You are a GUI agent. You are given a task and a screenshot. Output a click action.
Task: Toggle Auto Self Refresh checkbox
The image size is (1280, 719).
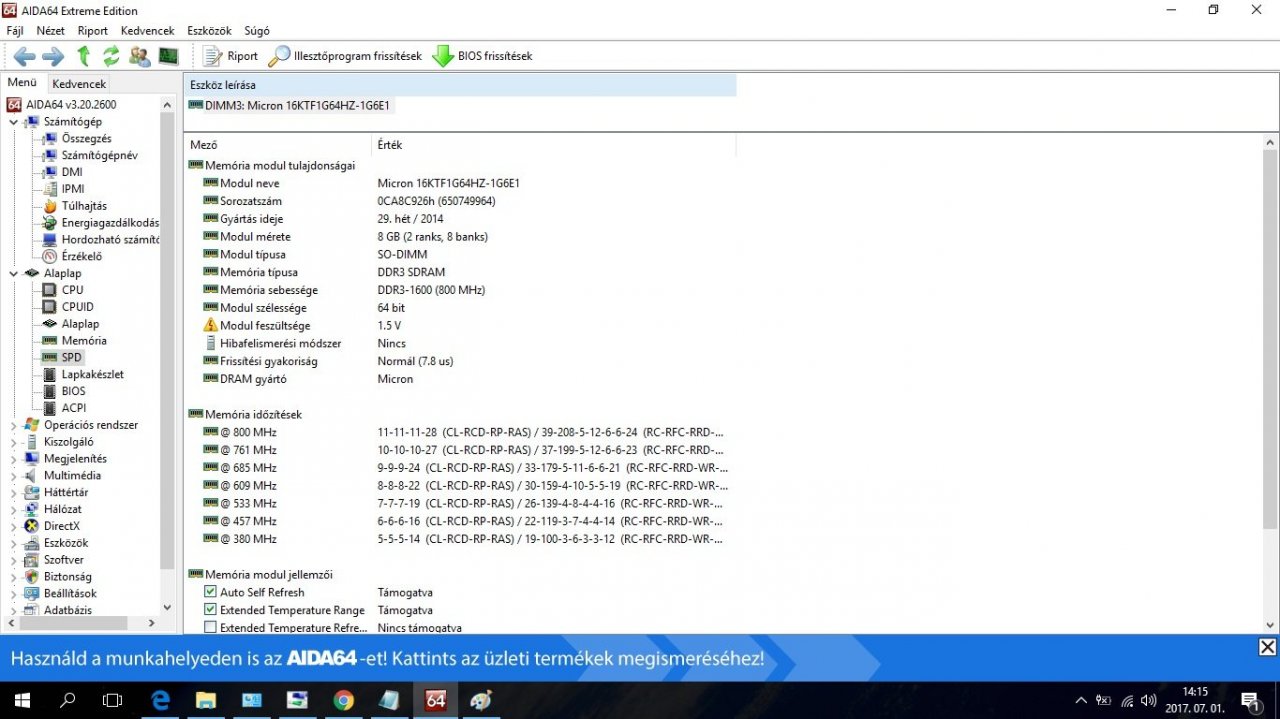pyautogui.click(x=210, y=592)
